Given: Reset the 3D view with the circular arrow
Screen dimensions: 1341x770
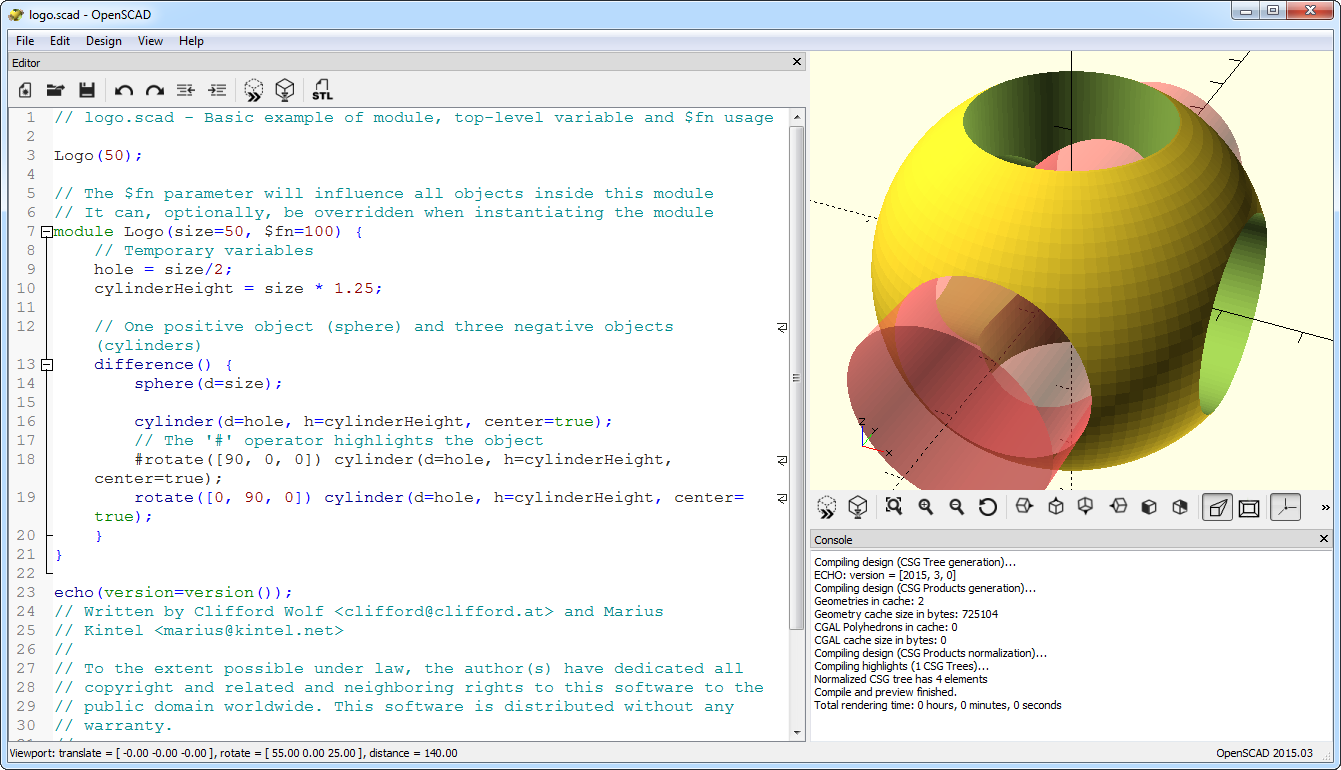Looking at the screenshot, I should 988,507.
